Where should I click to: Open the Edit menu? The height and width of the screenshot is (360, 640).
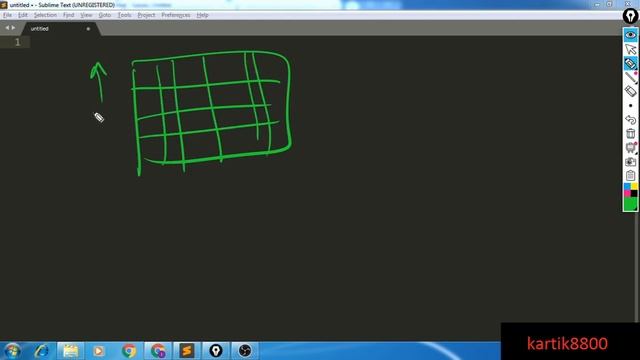tap(22, 15)
